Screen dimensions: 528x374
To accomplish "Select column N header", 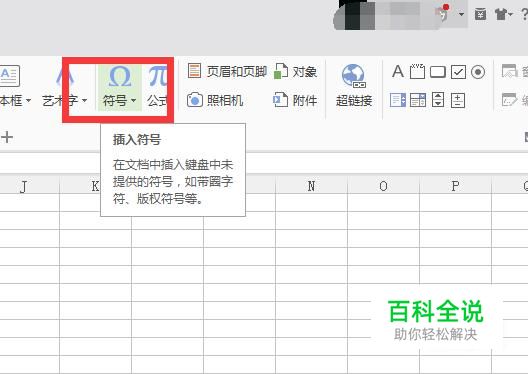I will click(x=311, y=186).
